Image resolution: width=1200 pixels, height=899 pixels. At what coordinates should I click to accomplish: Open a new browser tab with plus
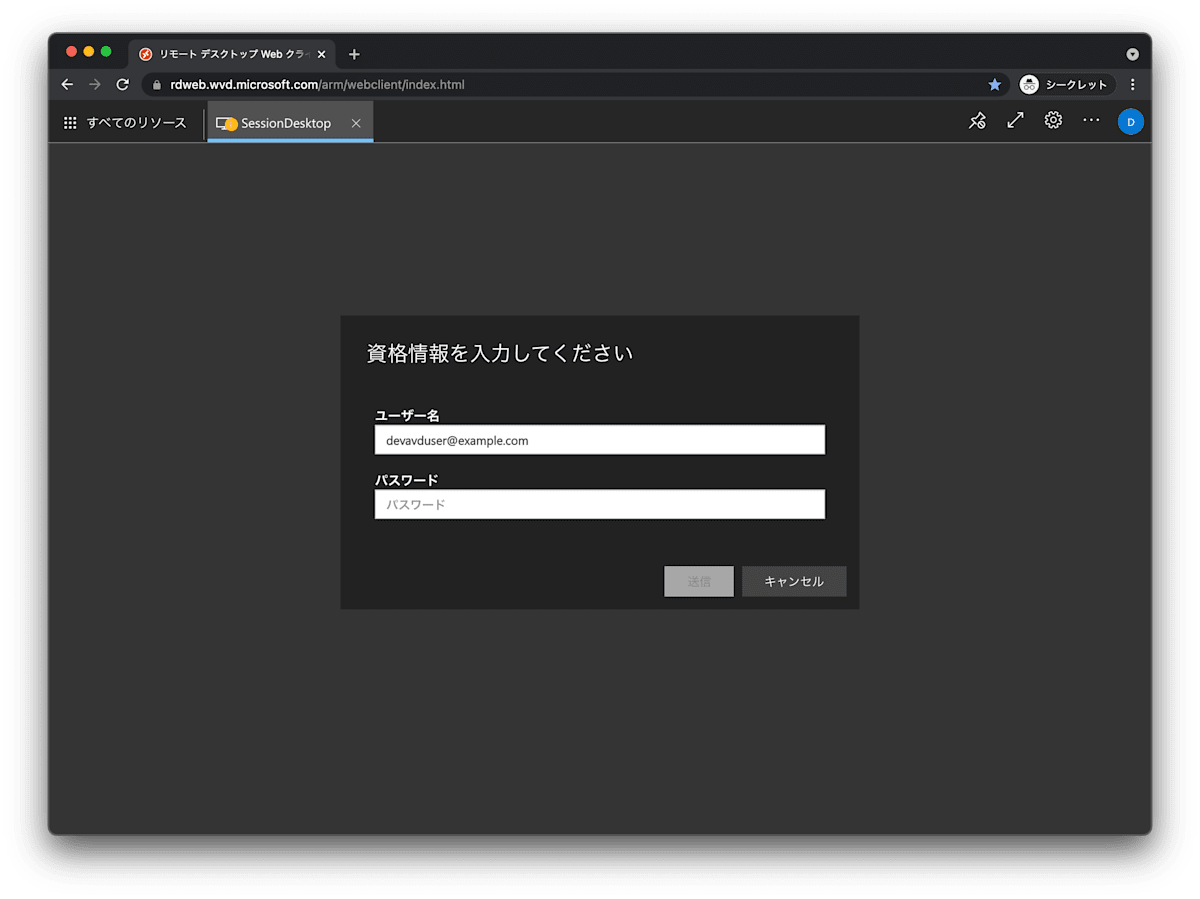click(354, 54)
